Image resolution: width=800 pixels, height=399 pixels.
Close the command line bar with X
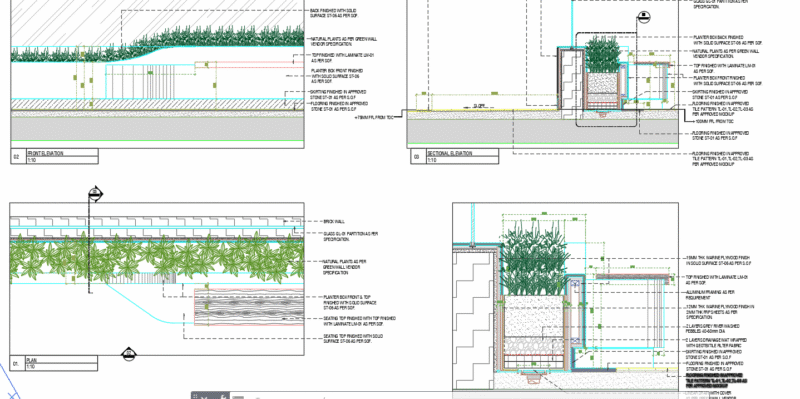click(x=204, y=396)
